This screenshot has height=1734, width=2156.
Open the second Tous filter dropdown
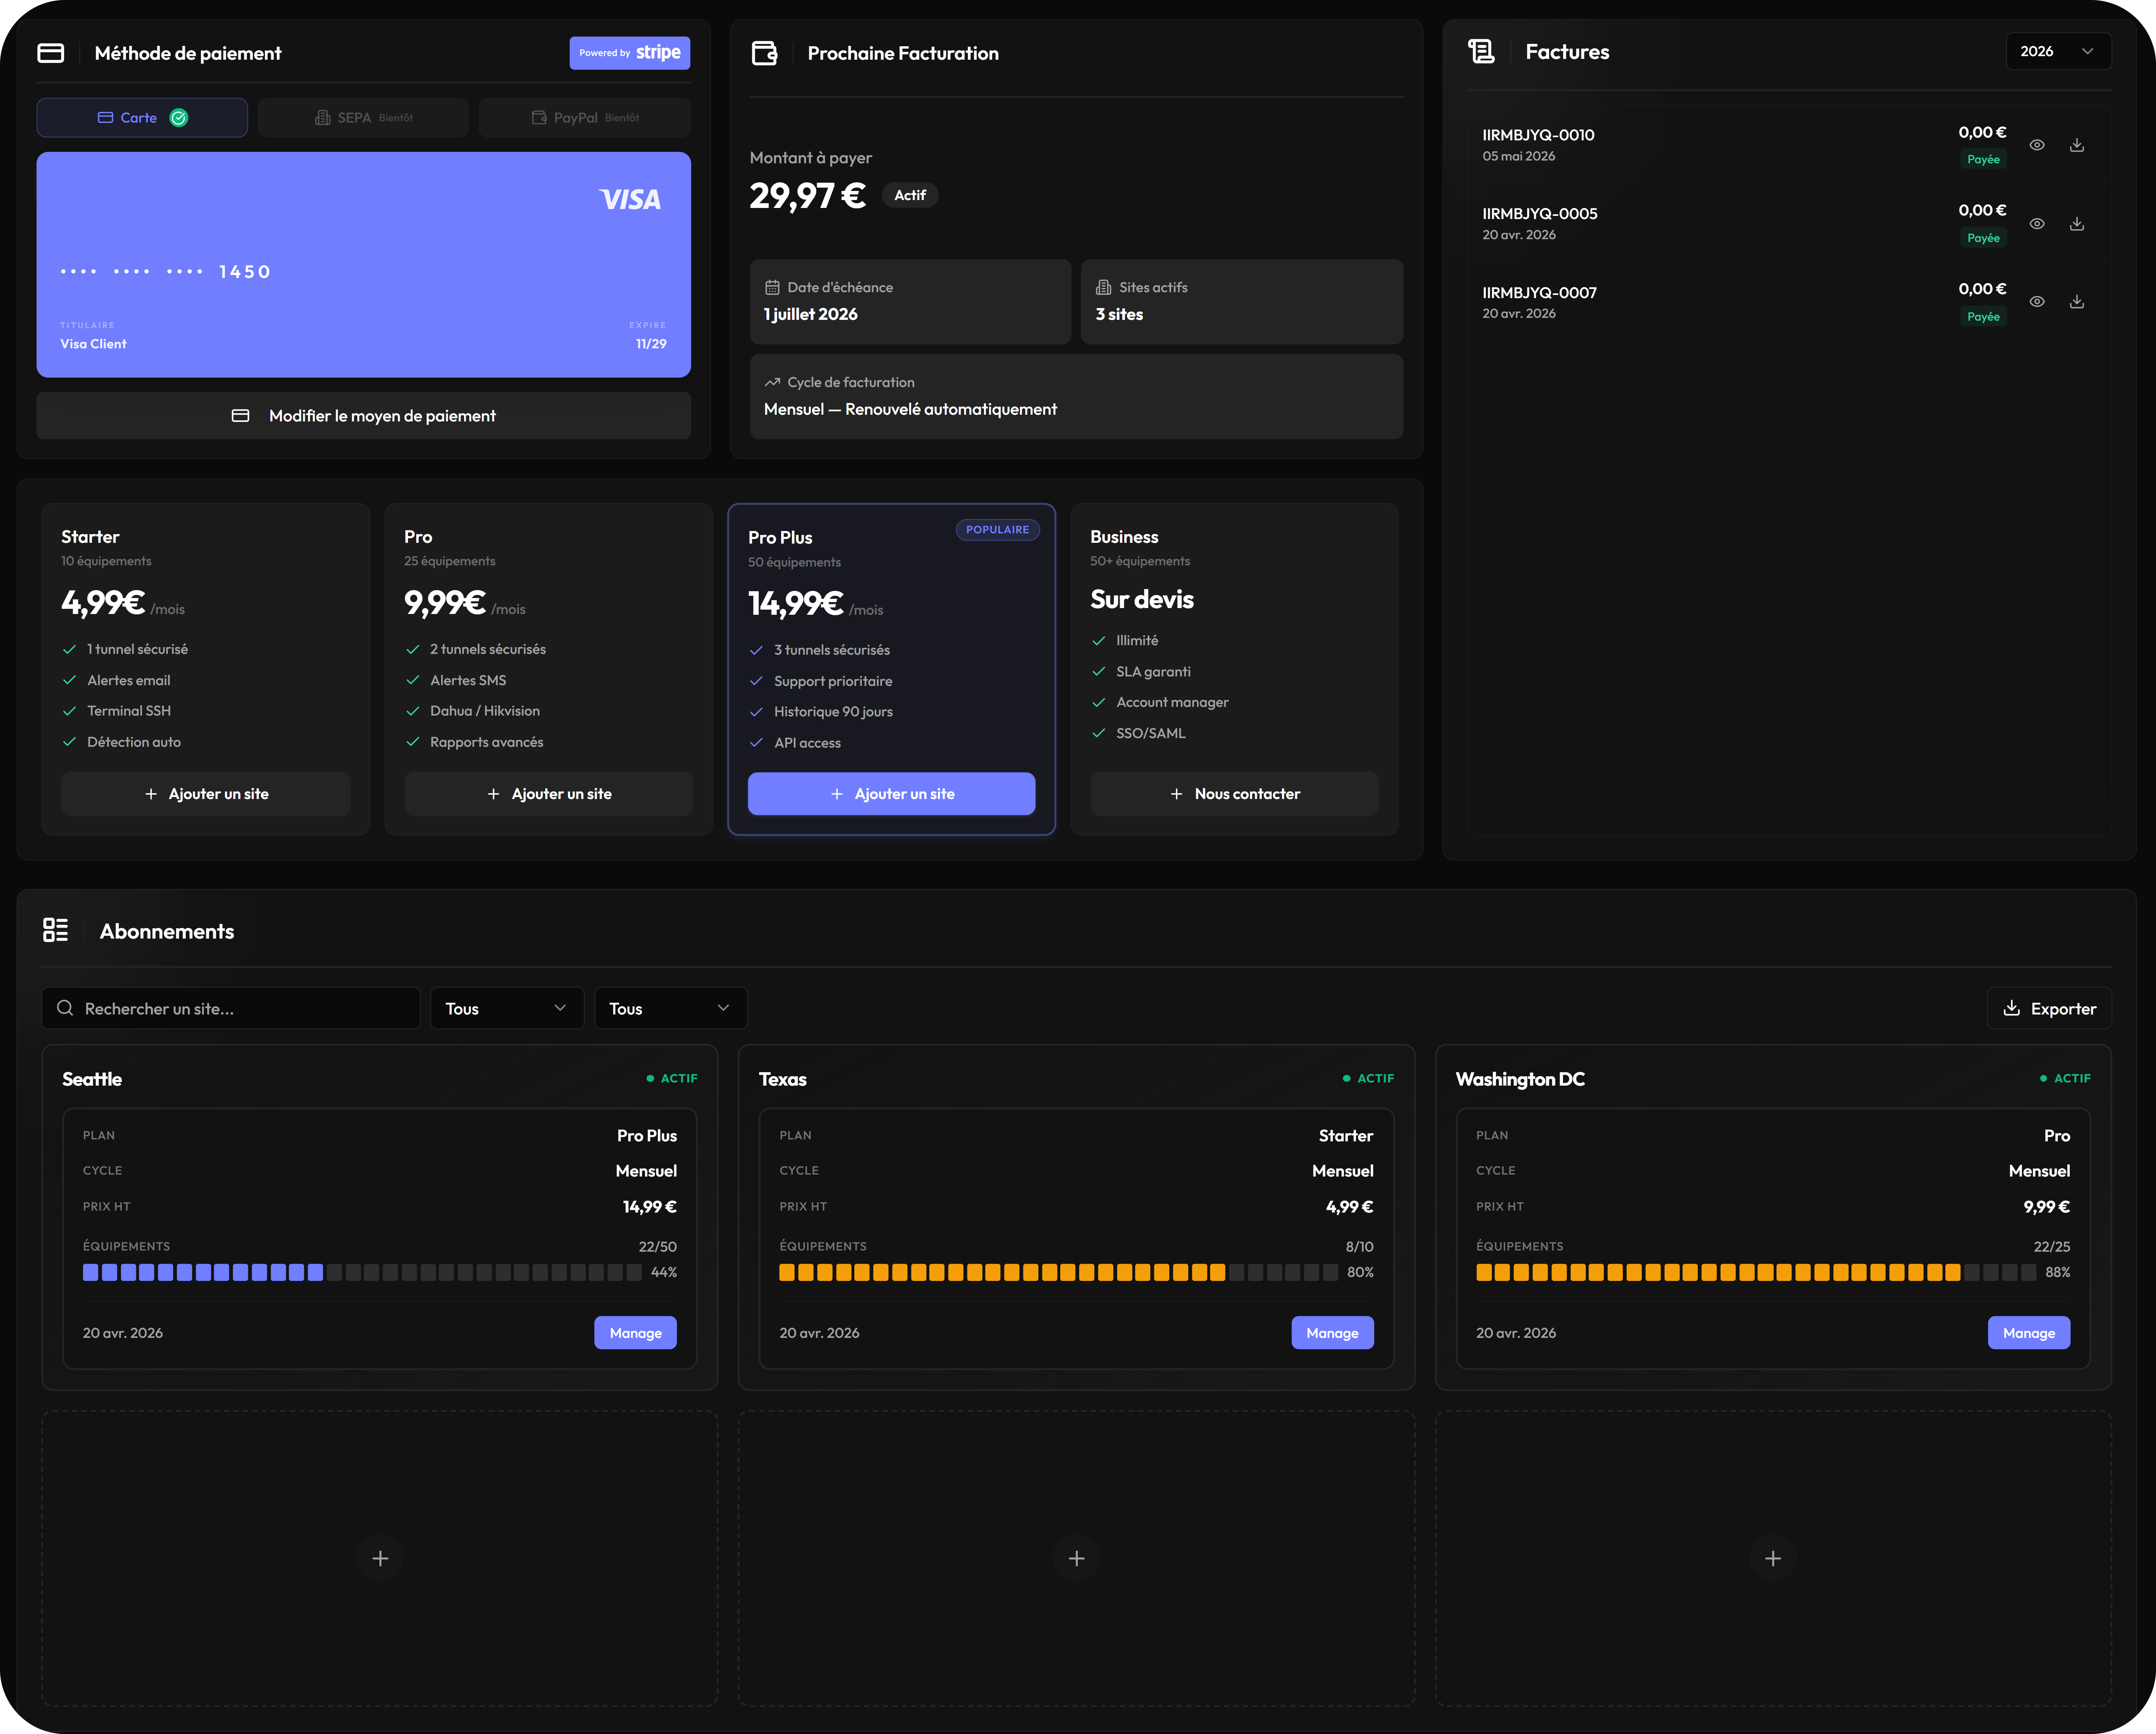point(671,1008)
